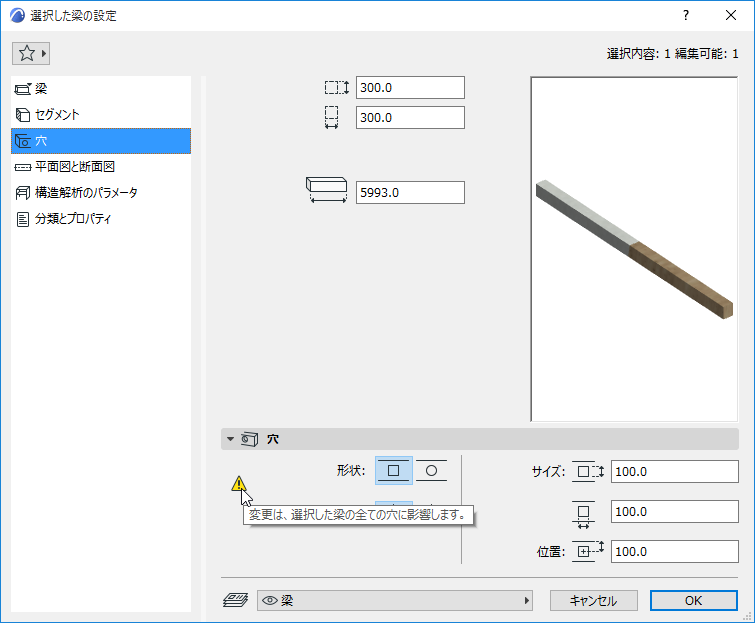Click the beam height icon beside the first 300.0
The width and height of the screenshot is (755, 623).
(x=337, y=88)
